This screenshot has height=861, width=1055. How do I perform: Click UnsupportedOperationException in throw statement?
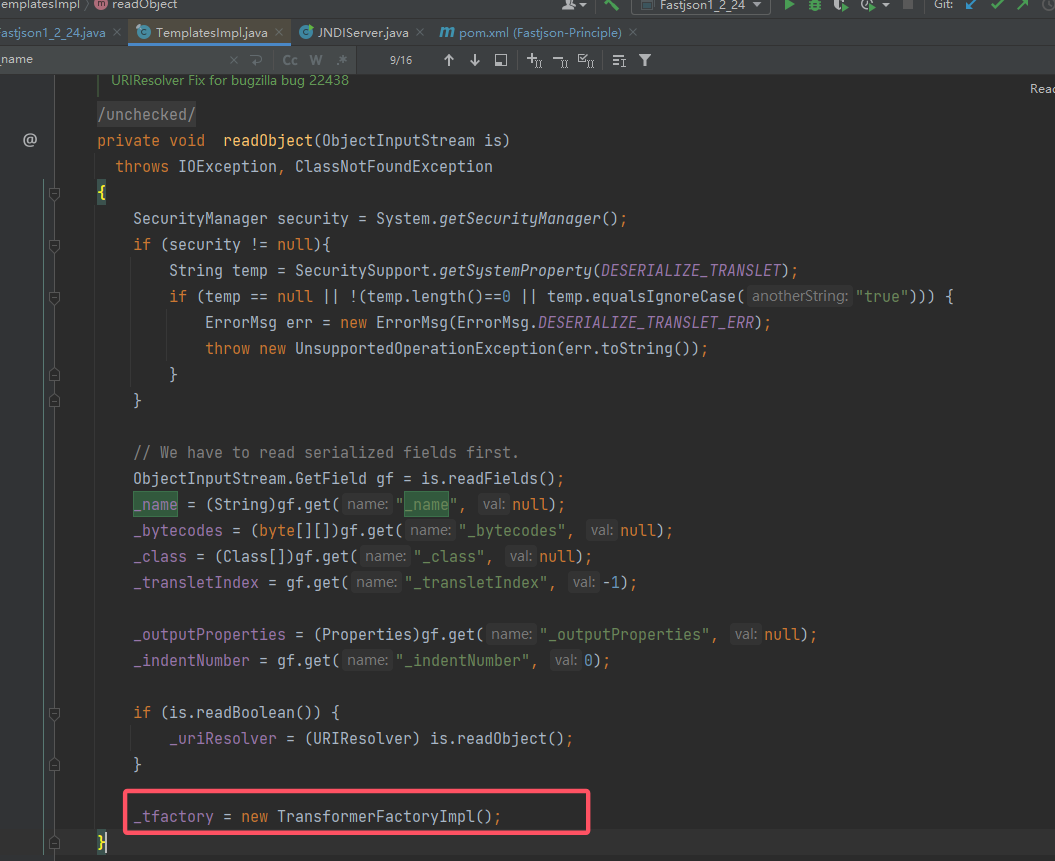pyautogui.click(x=425, y=348)
